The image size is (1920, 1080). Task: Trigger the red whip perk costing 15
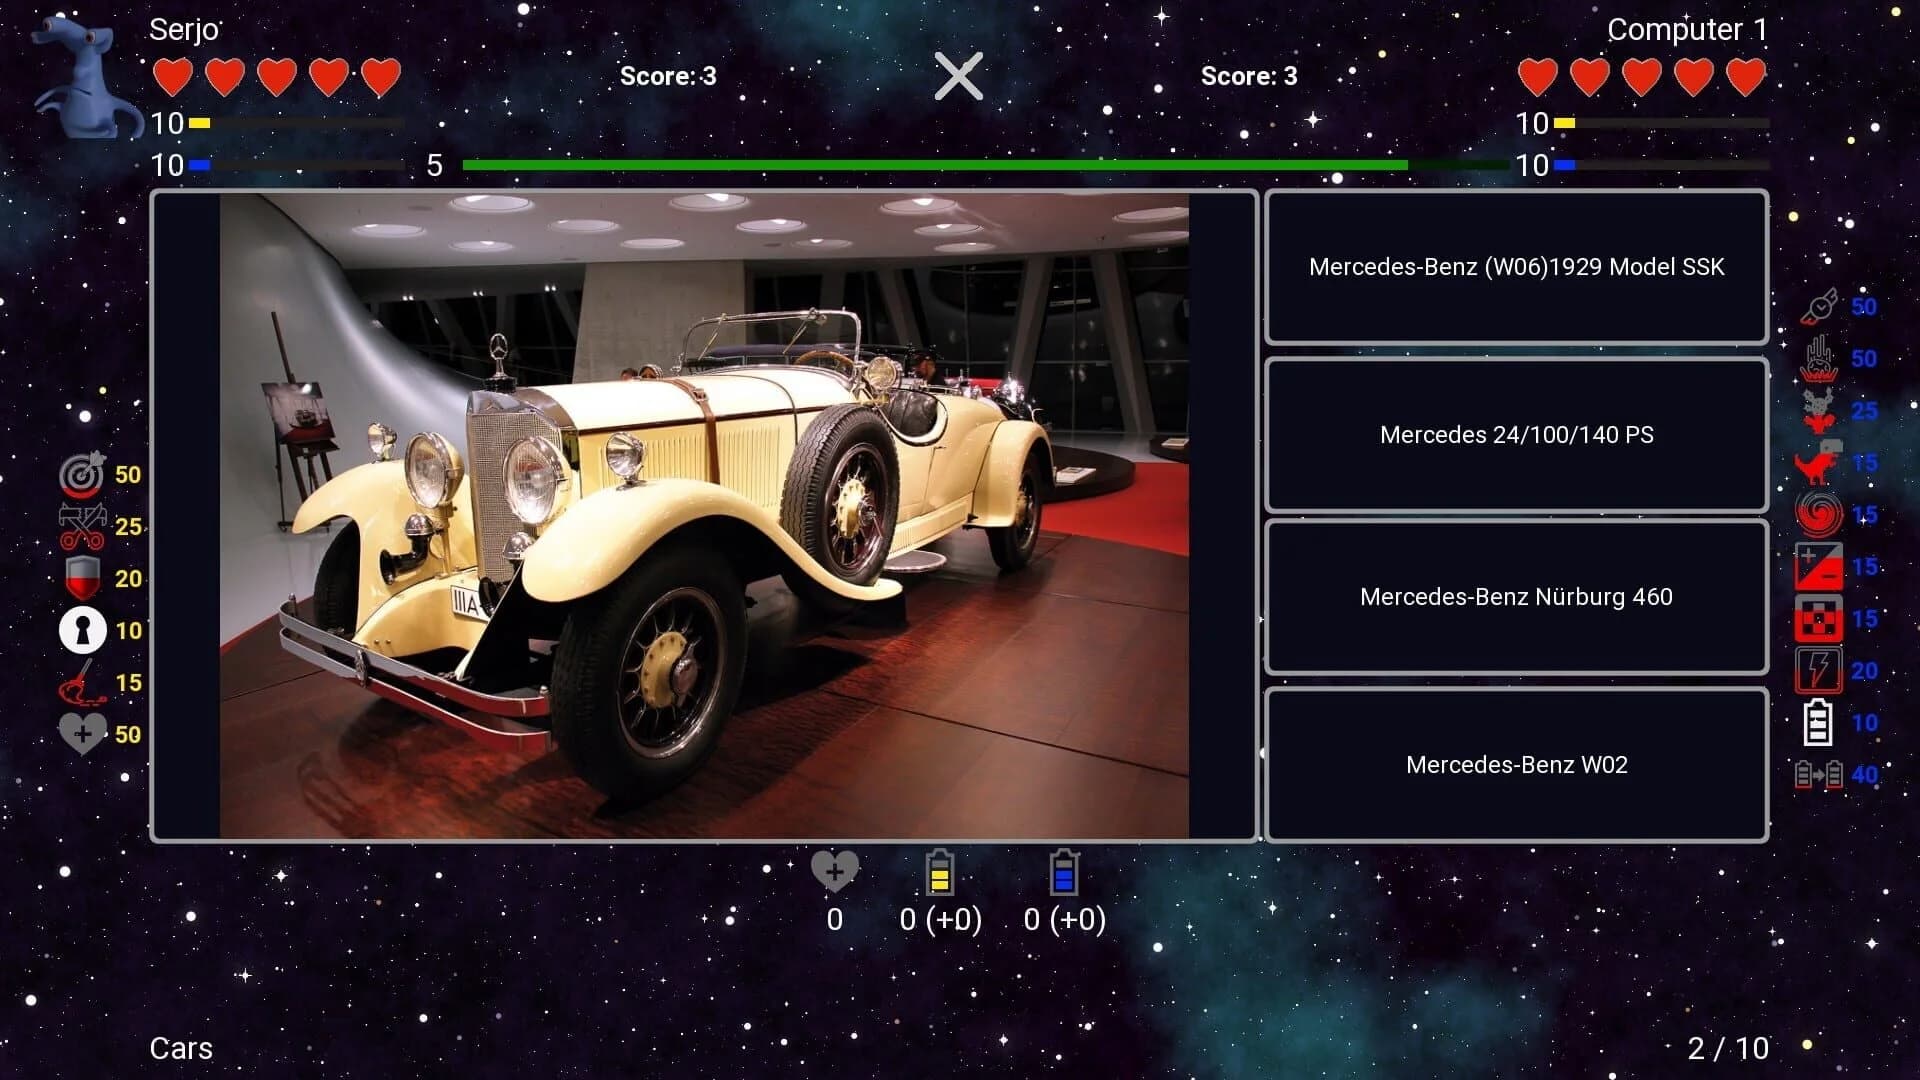pyautogui.click(x=84, y=682)
